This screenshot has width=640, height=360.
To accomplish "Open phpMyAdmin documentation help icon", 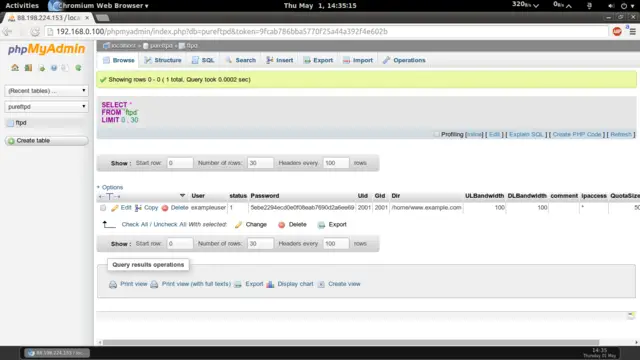I will [x=54, y=68].
